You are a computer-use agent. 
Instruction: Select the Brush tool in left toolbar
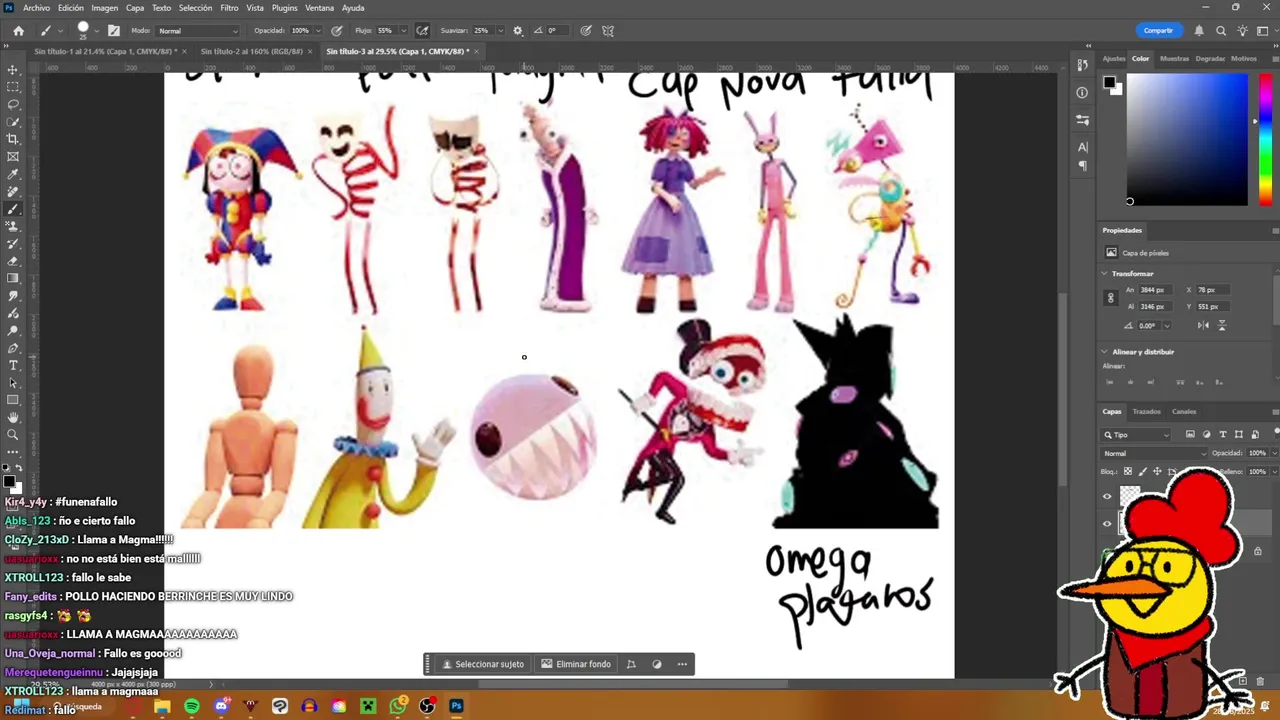pyautogui.click(x=13, y=209)
